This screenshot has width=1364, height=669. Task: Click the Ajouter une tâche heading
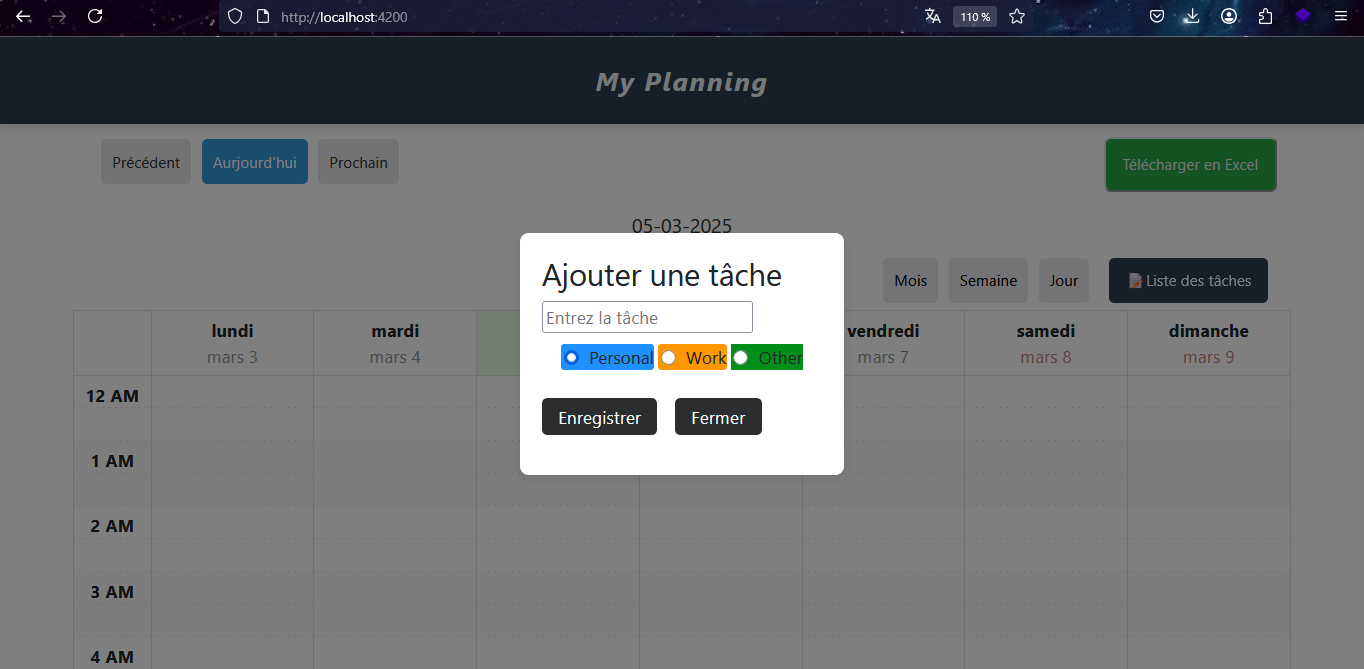click(x=662, y=275)
